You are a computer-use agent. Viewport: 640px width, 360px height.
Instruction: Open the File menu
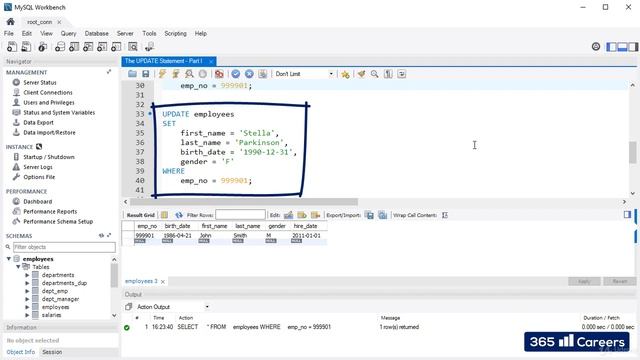9,33
